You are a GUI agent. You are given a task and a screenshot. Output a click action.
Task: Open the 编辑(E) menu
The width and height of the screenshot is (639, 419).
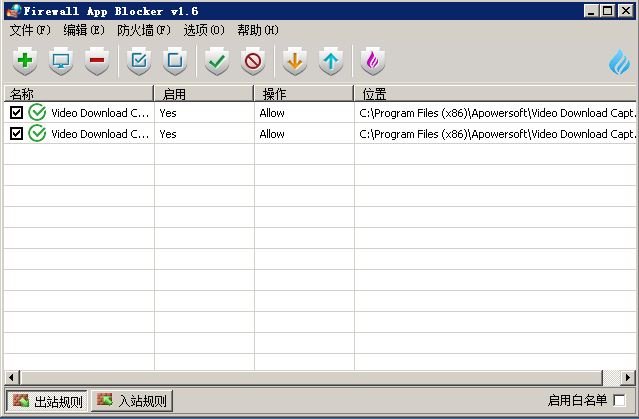tap(84, 30)
